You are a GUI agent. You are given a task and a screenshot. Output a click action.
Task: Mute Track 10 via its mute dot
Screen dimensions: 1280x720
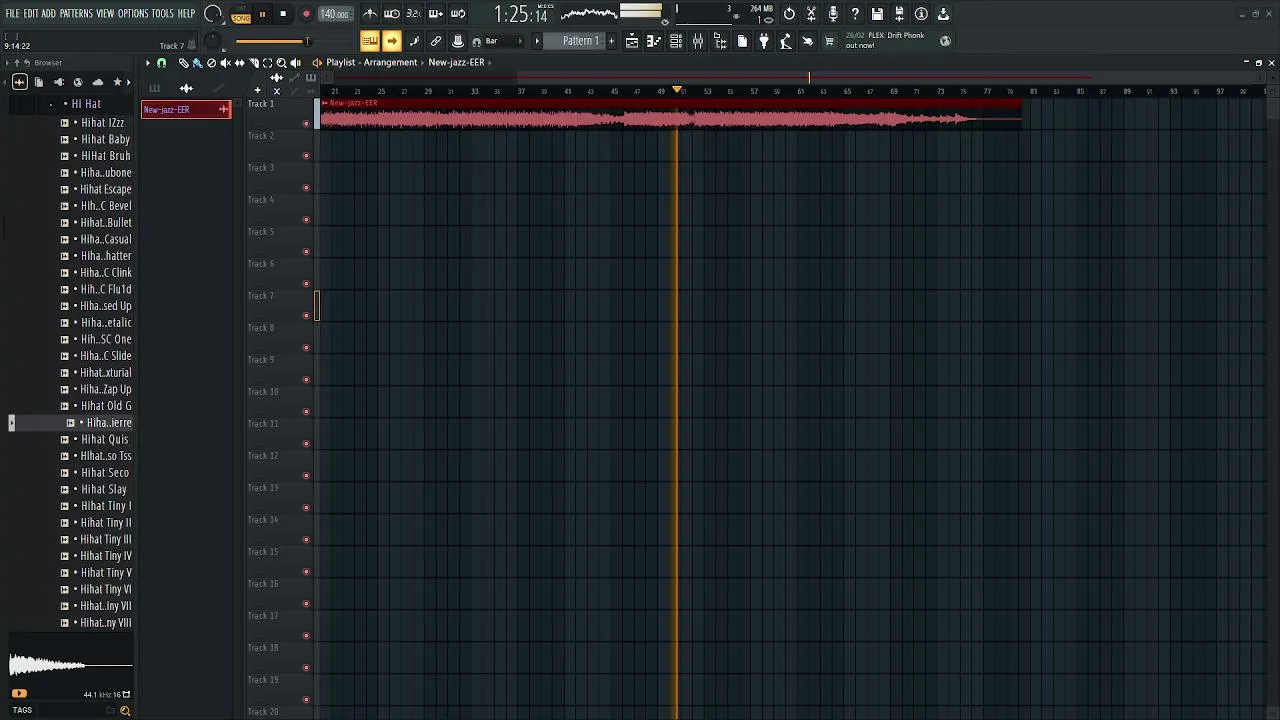point(306,412)
